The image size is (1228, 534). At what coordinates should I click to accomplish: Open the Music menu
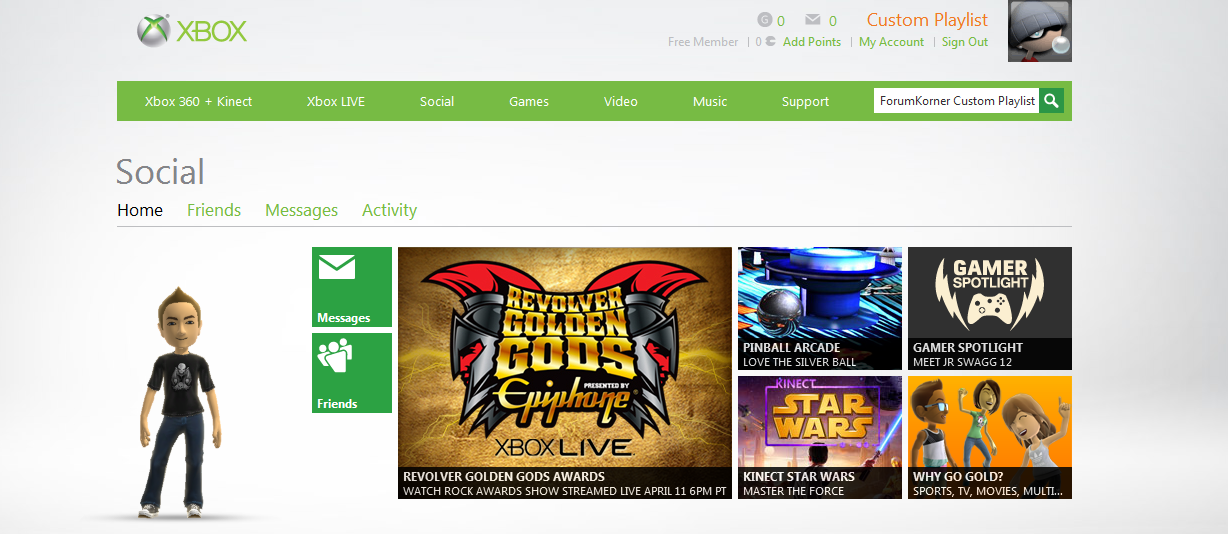tap(710, 101)
